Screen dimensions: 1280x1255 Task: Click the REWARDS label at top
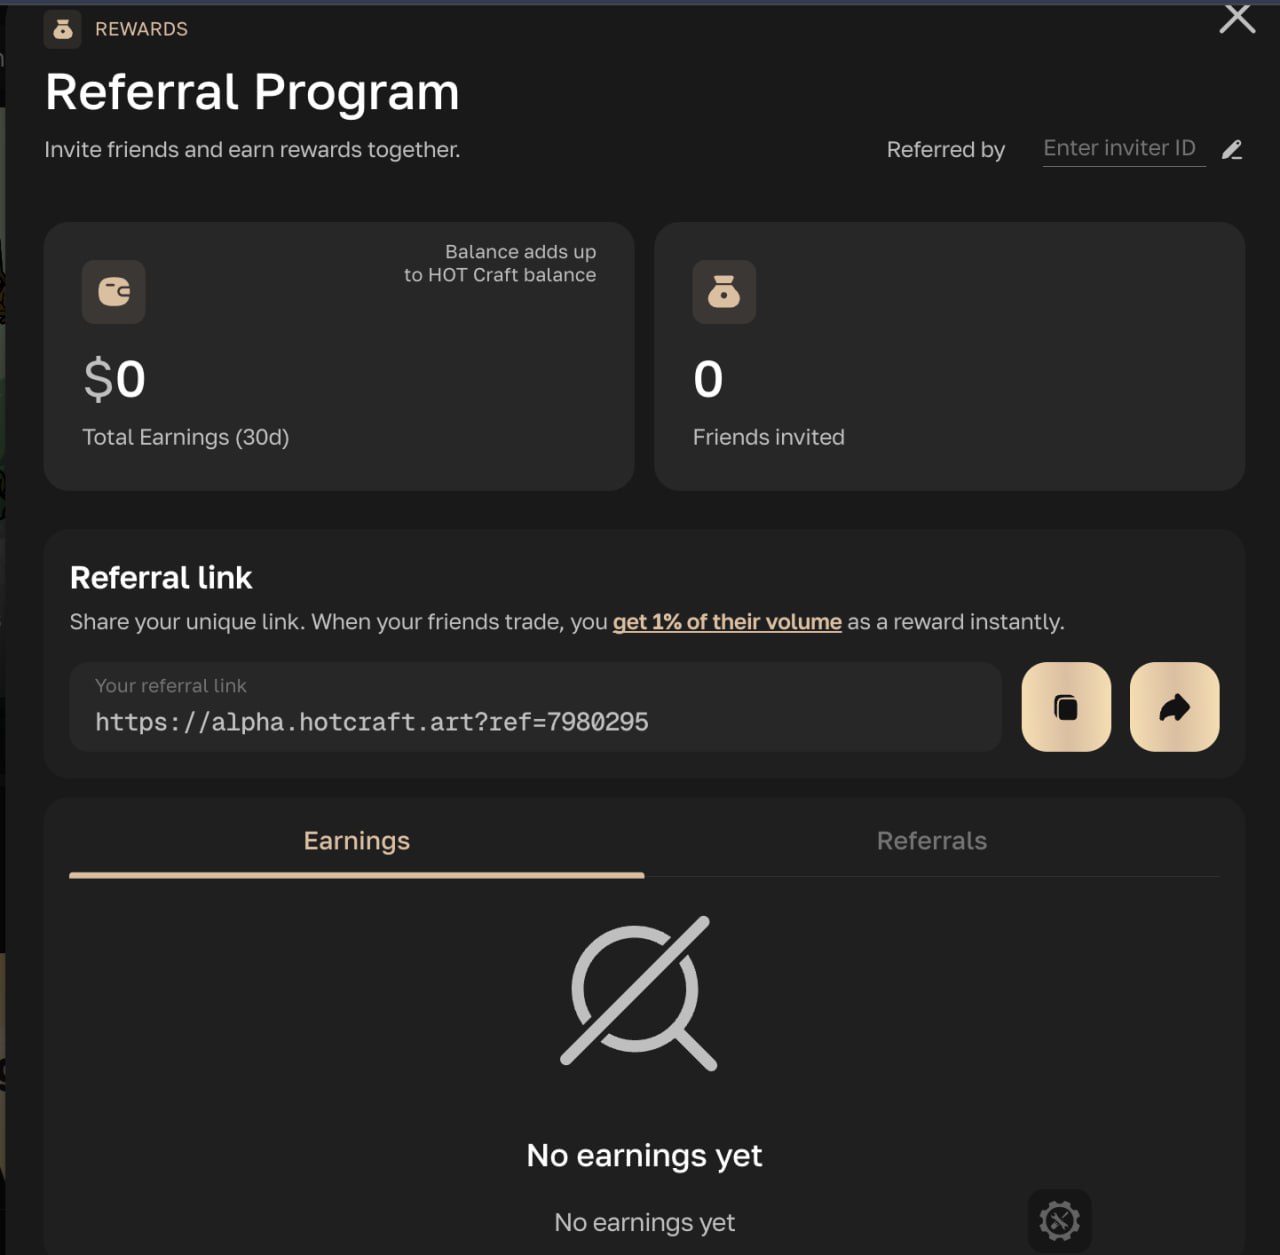[x=141, y=30]
